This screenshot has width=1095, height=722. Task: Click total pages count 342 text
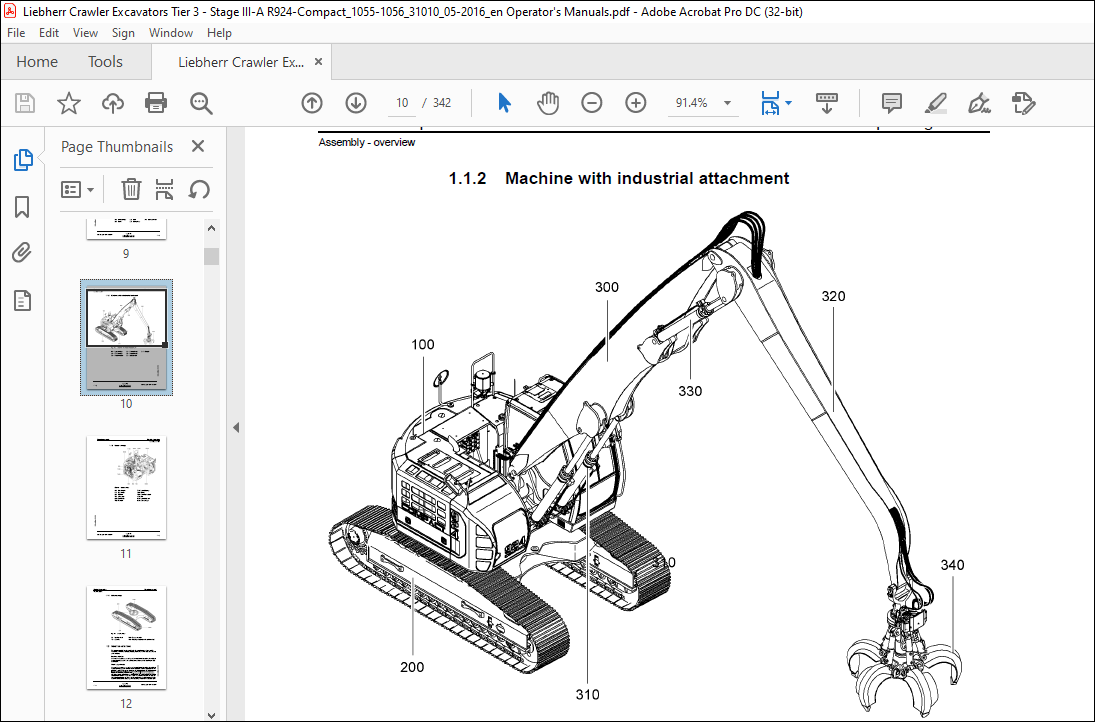point(442,103)
